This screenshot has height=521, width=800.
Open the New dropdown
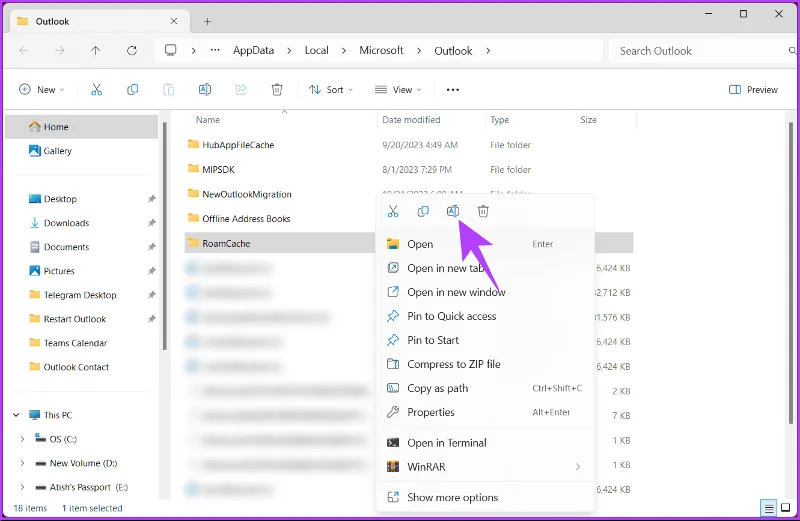pos(42,90)
